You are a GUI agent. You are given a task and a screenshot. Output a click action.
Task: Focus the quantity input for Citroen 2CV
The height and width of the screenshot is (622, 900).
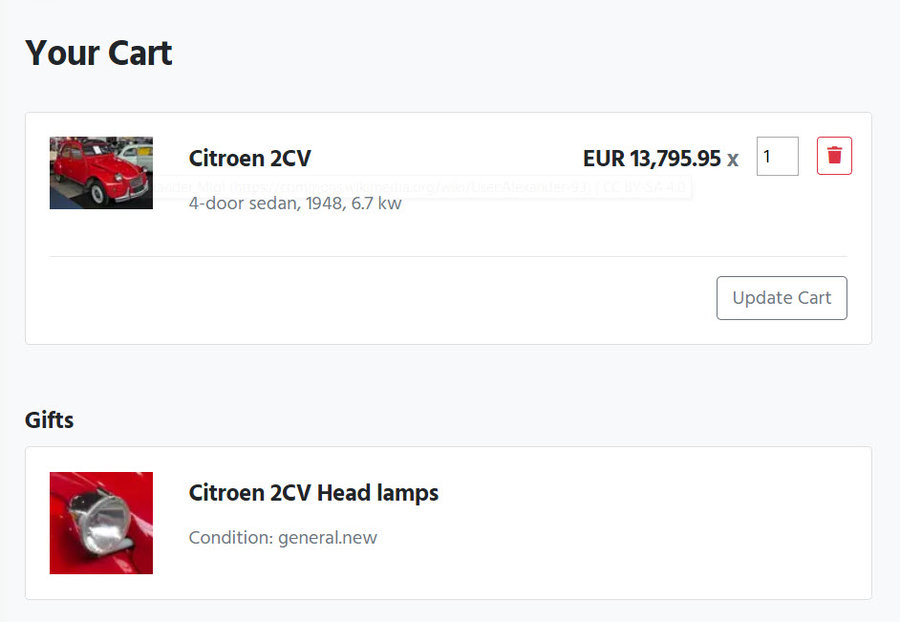pos(777,157)
